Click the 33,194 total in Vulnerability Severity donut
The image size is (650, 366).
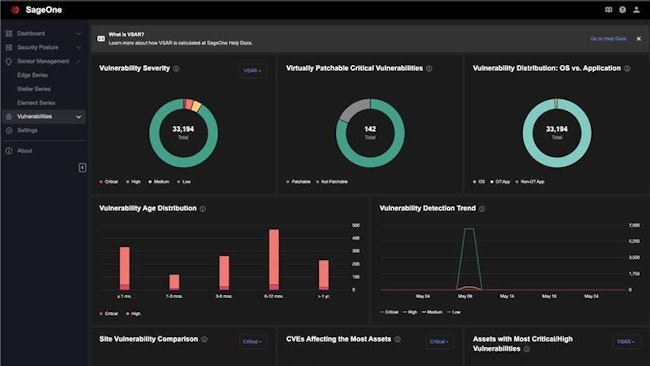tap(183, 129)
